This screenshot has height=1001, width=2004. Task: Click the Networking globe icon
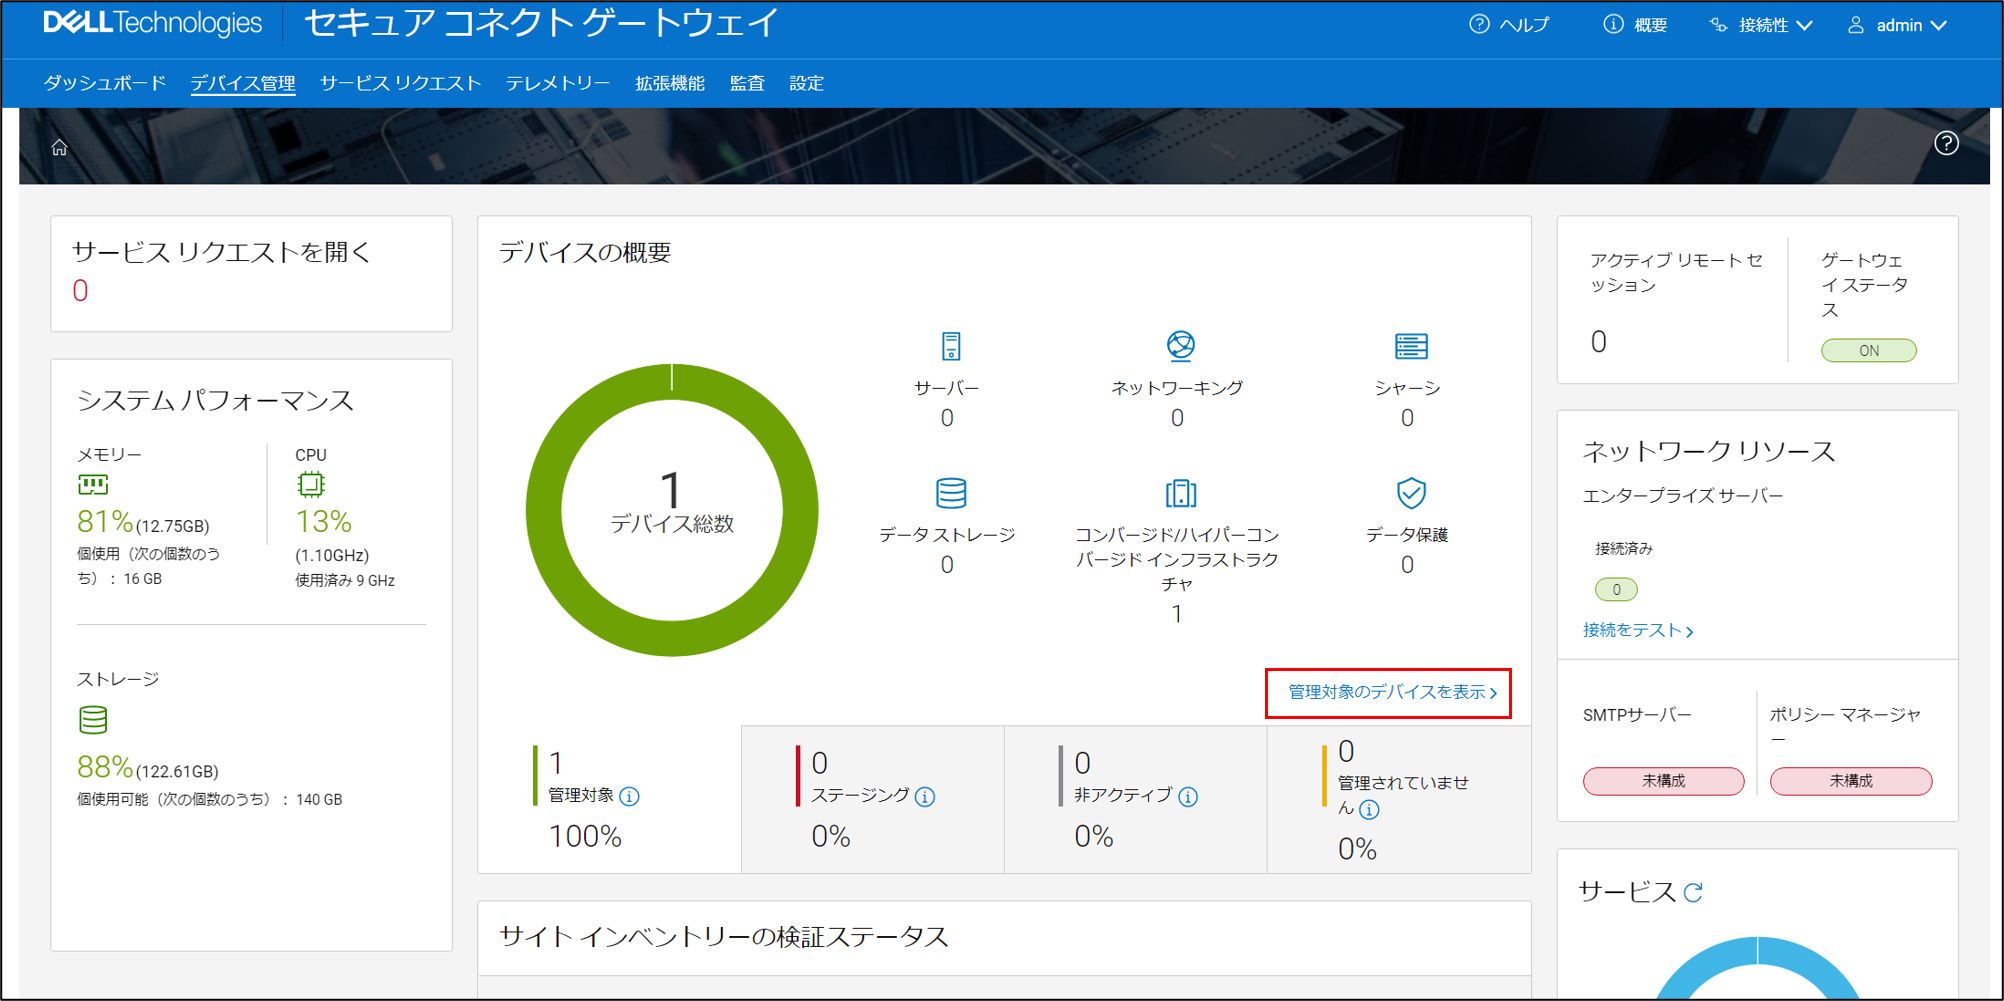(1180, 345)
